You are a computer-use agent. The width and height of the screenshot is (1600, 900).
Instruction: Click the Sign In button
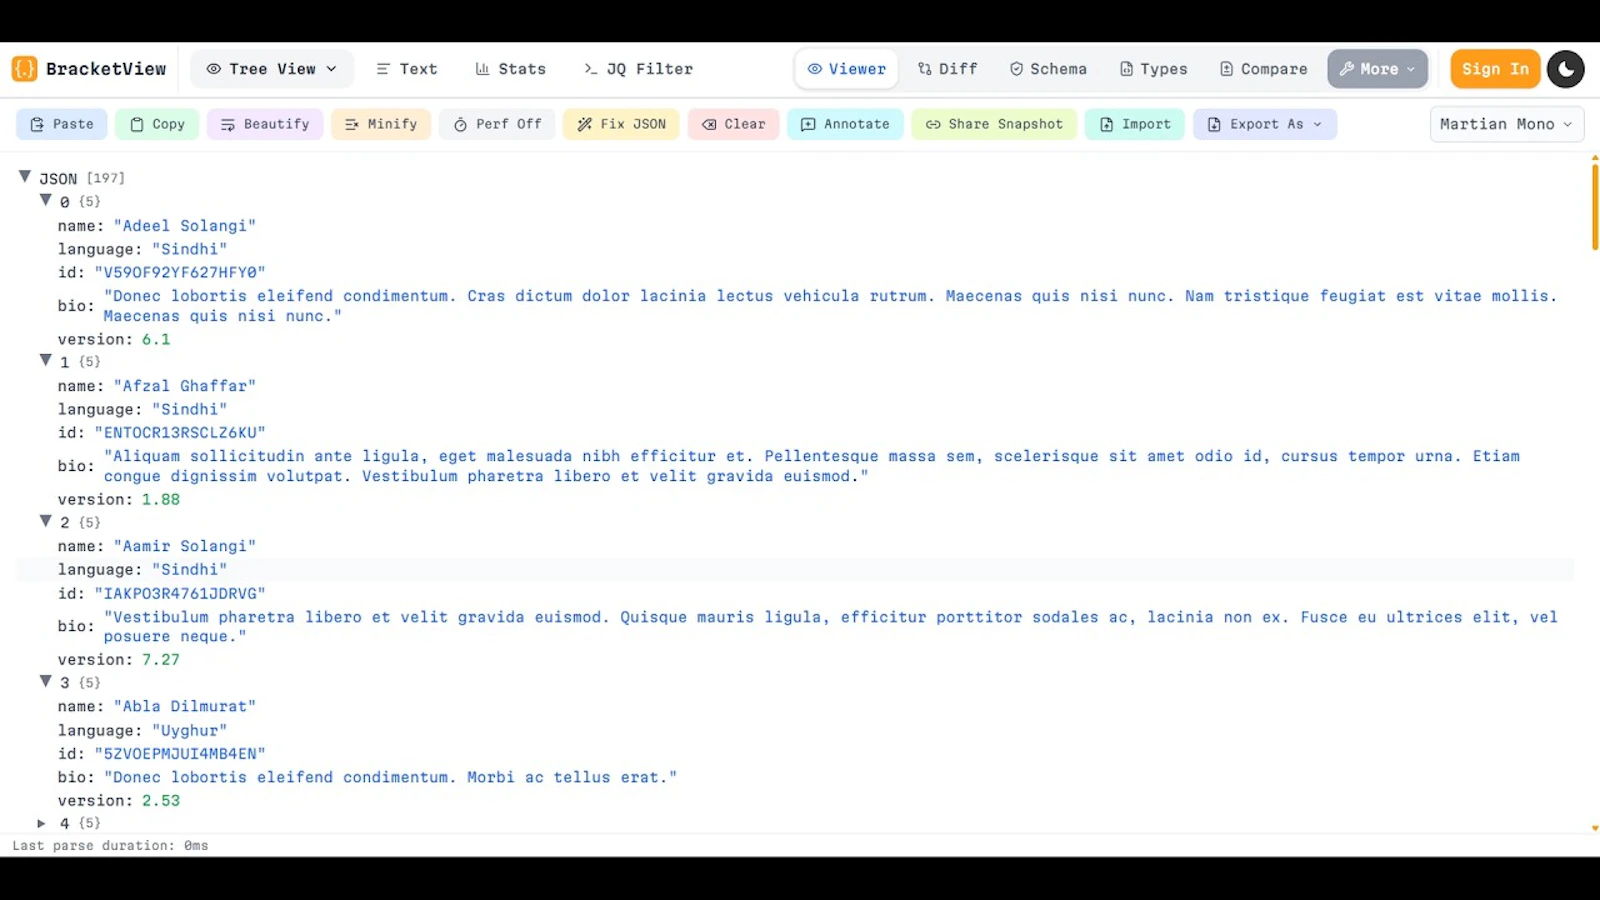1495,69
